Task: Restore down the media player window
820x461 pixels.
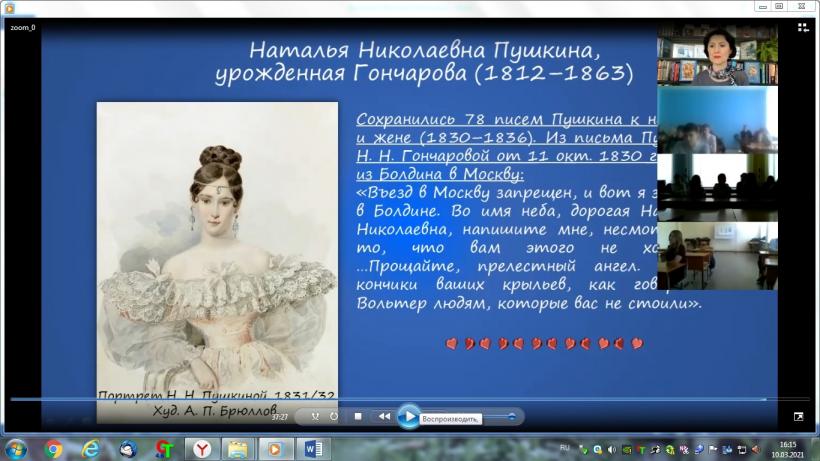Action: point(779,6)
